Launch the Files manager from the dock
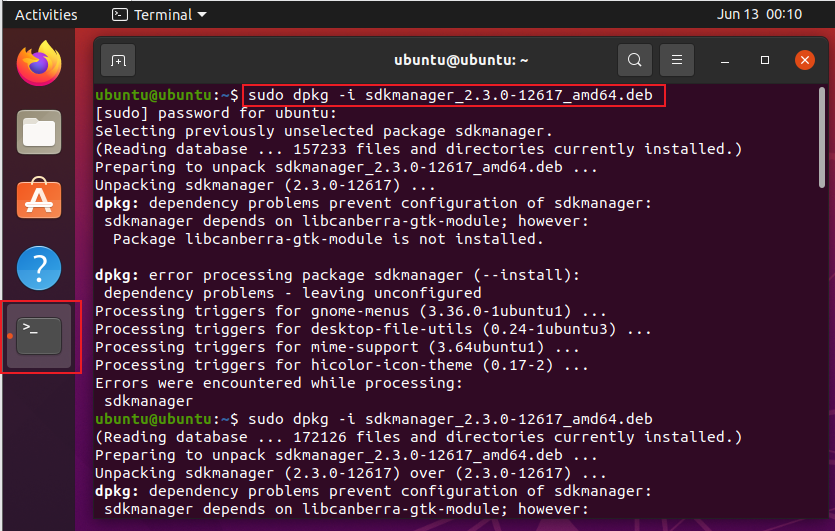Screen dimensions: 835x531 39,132
